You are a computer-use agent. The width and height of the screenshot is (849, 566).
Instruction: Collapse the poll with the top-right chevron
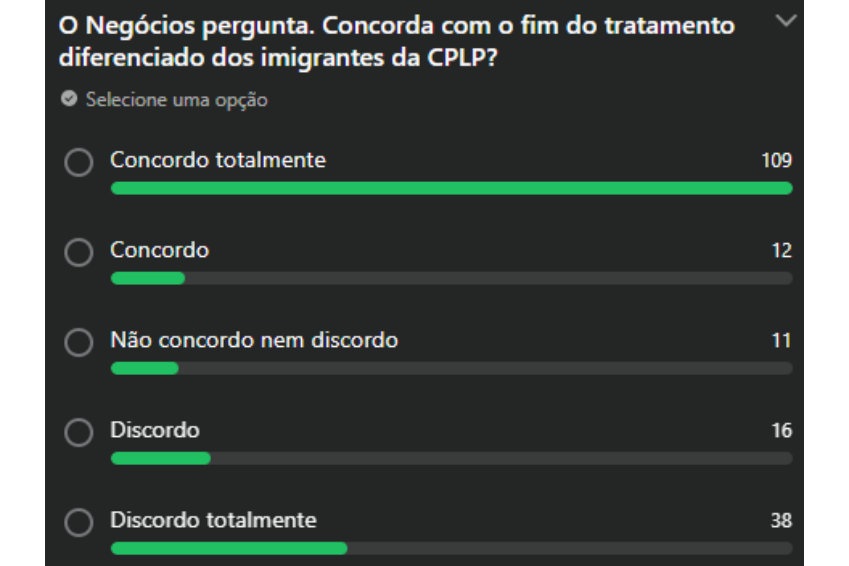pos(787,21)
